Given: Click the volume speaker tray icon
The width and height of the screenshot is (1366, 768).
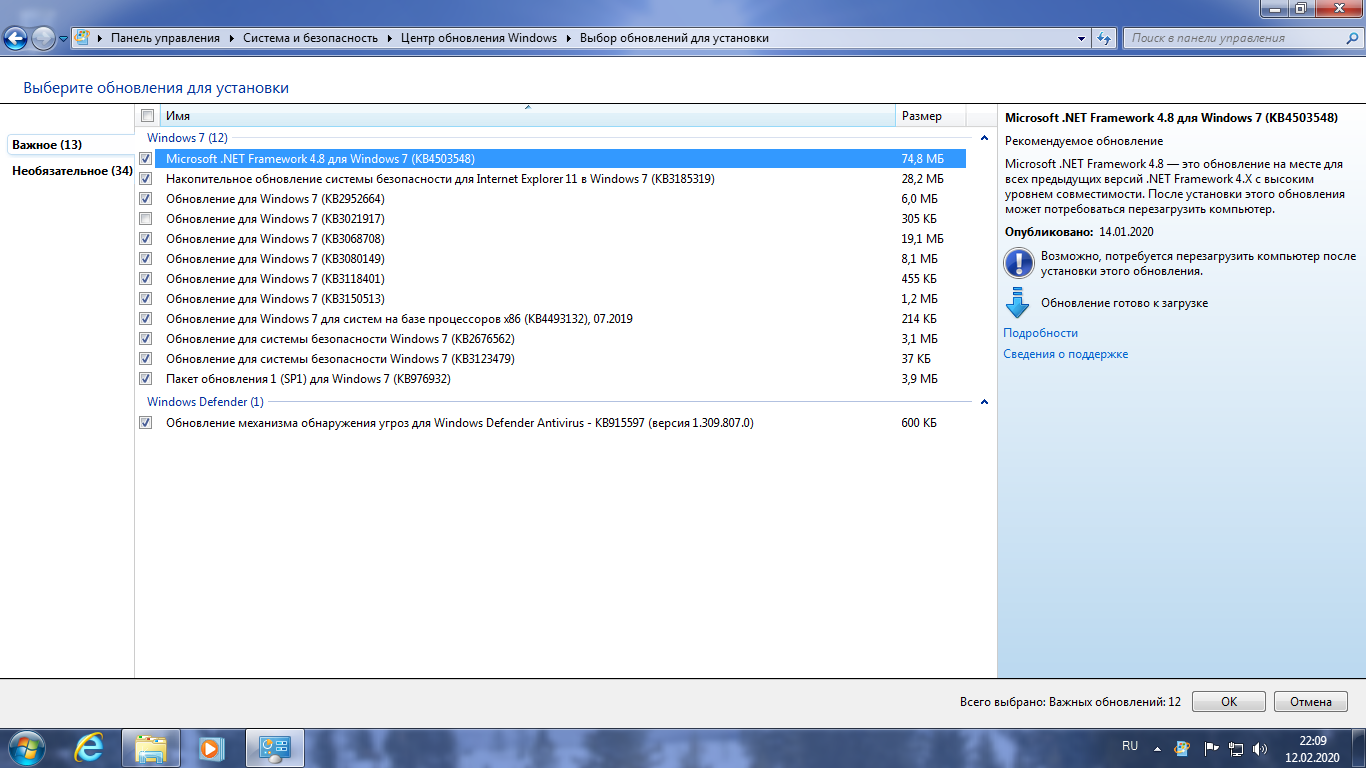Looking at the screenshot, I should (1261, 748).
